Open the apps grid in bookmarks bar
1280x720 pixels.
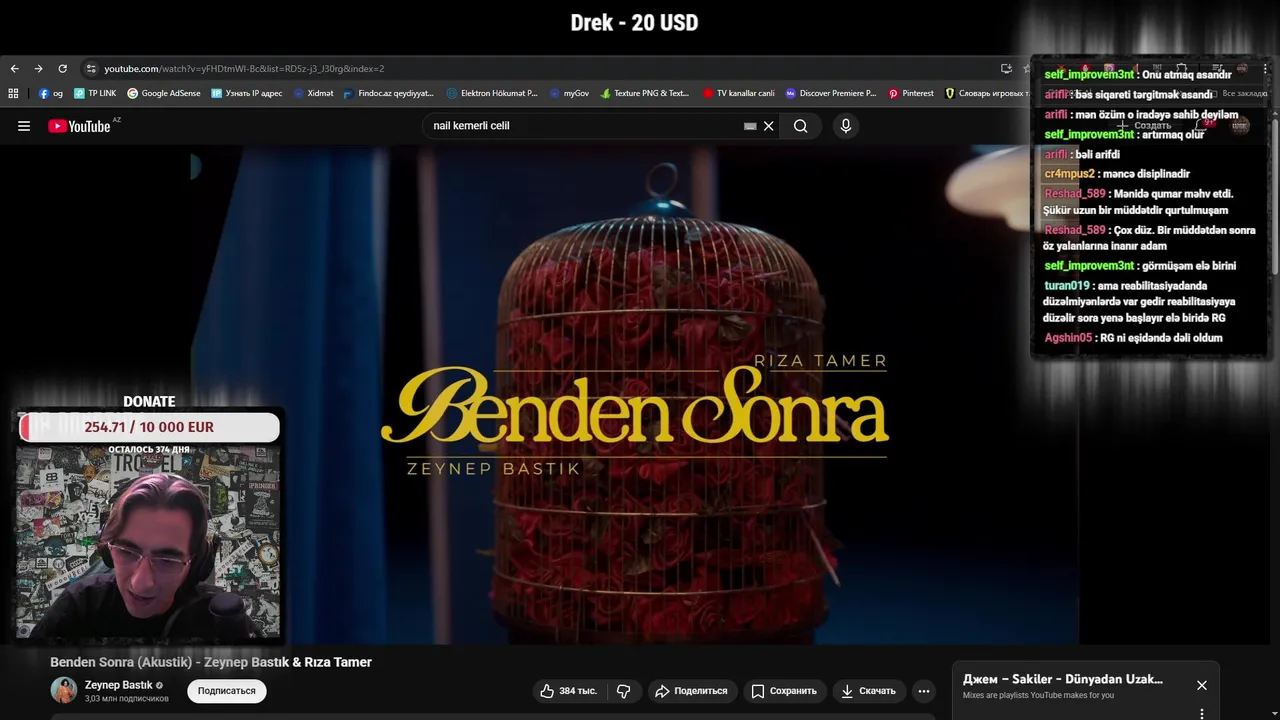tap(13, 93)
